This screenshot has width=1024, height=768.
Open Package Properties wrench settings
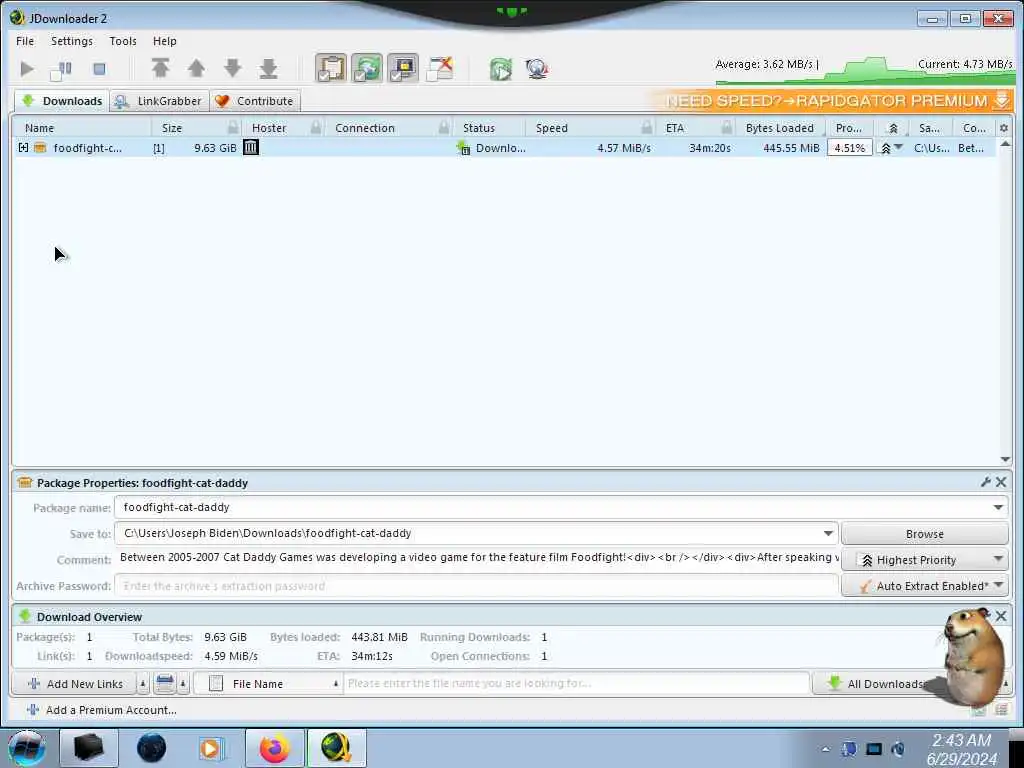(x=985, y=482)
